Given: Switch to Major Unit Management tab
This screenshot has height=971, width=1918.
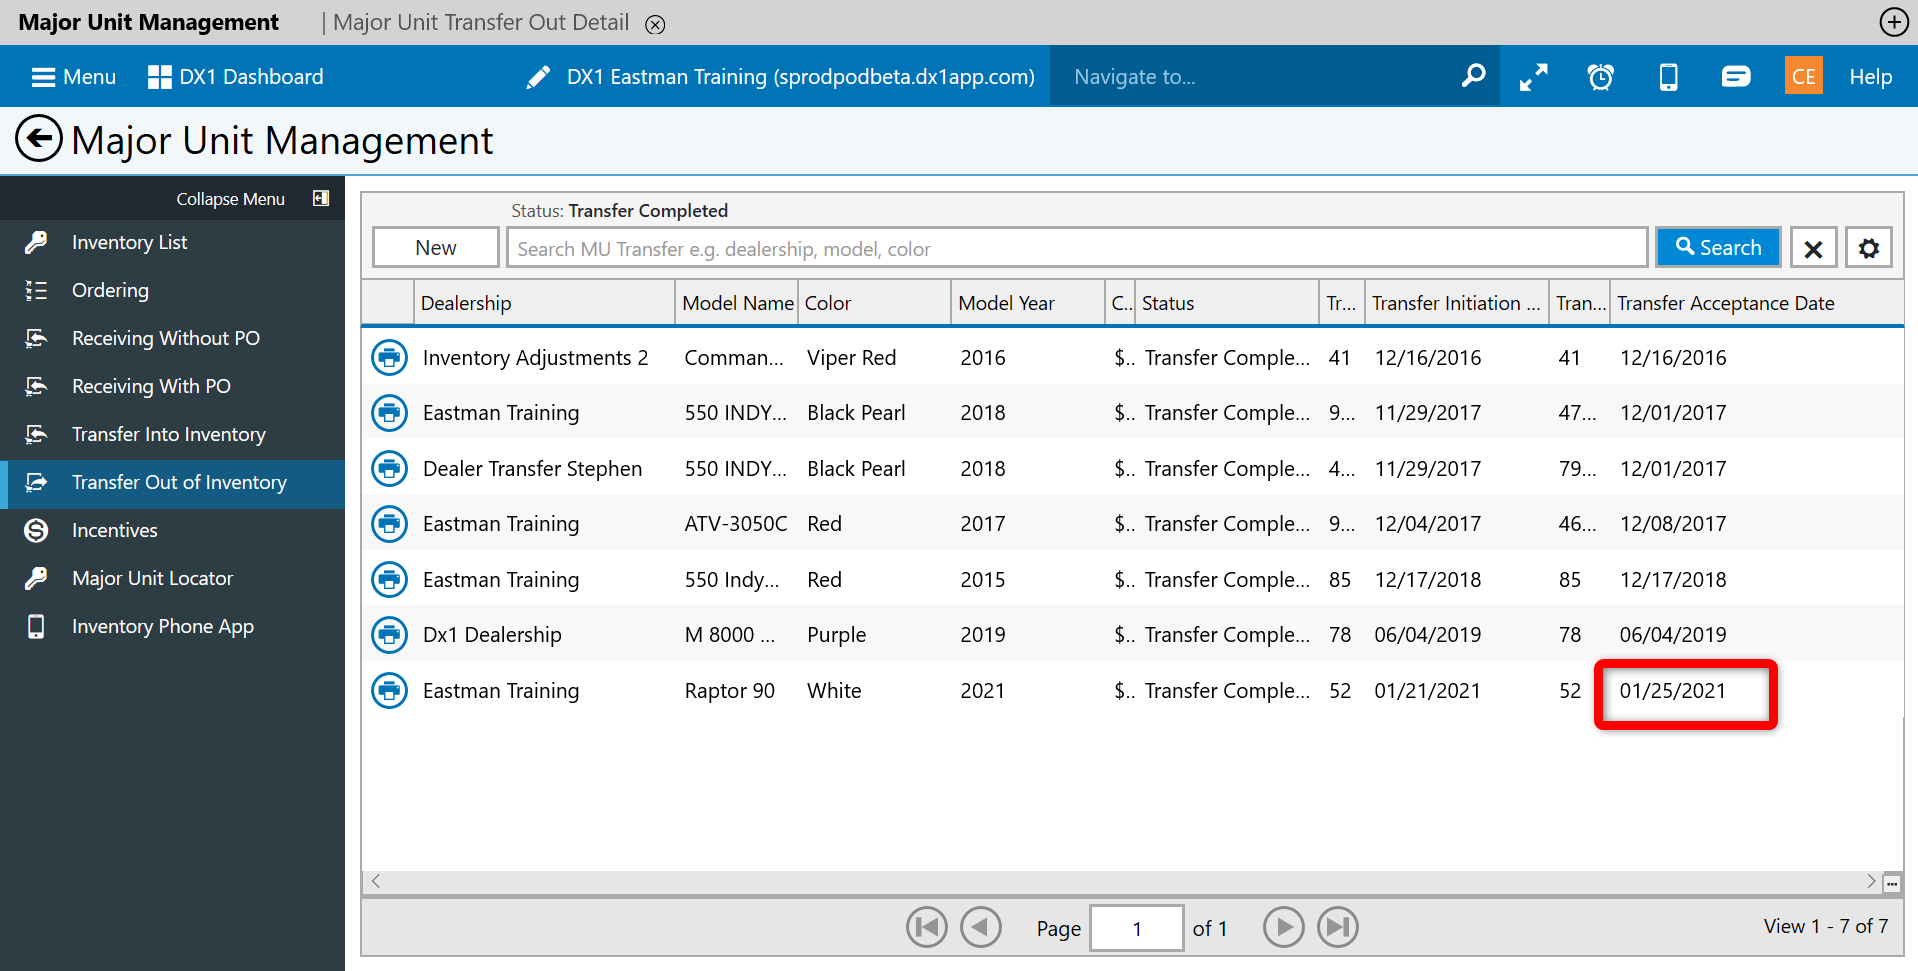Looking at the screenshot, I should pos(148,22).
